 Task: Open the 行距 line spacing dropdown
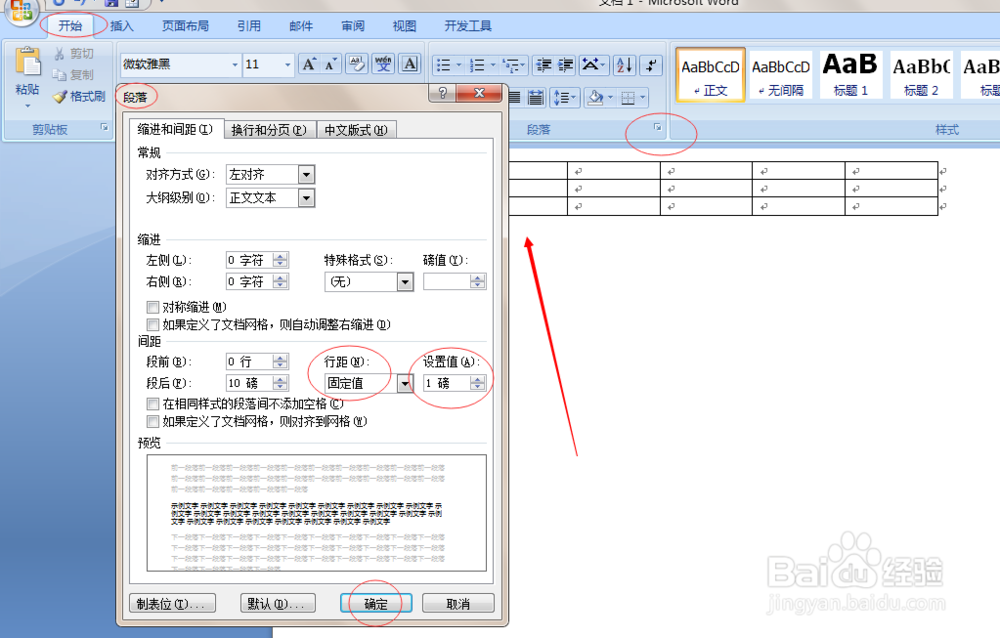(404, 382)
